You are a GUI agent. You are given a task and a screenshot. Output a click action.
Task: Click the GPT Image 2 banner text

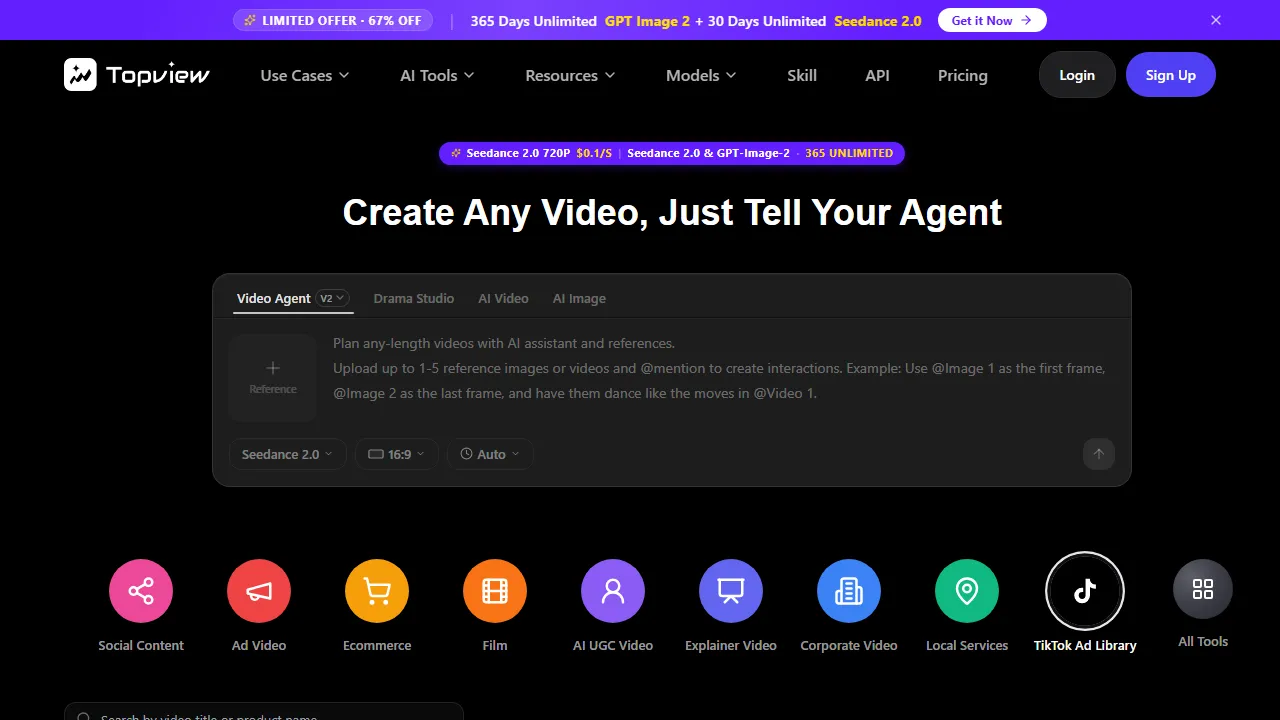647,20
